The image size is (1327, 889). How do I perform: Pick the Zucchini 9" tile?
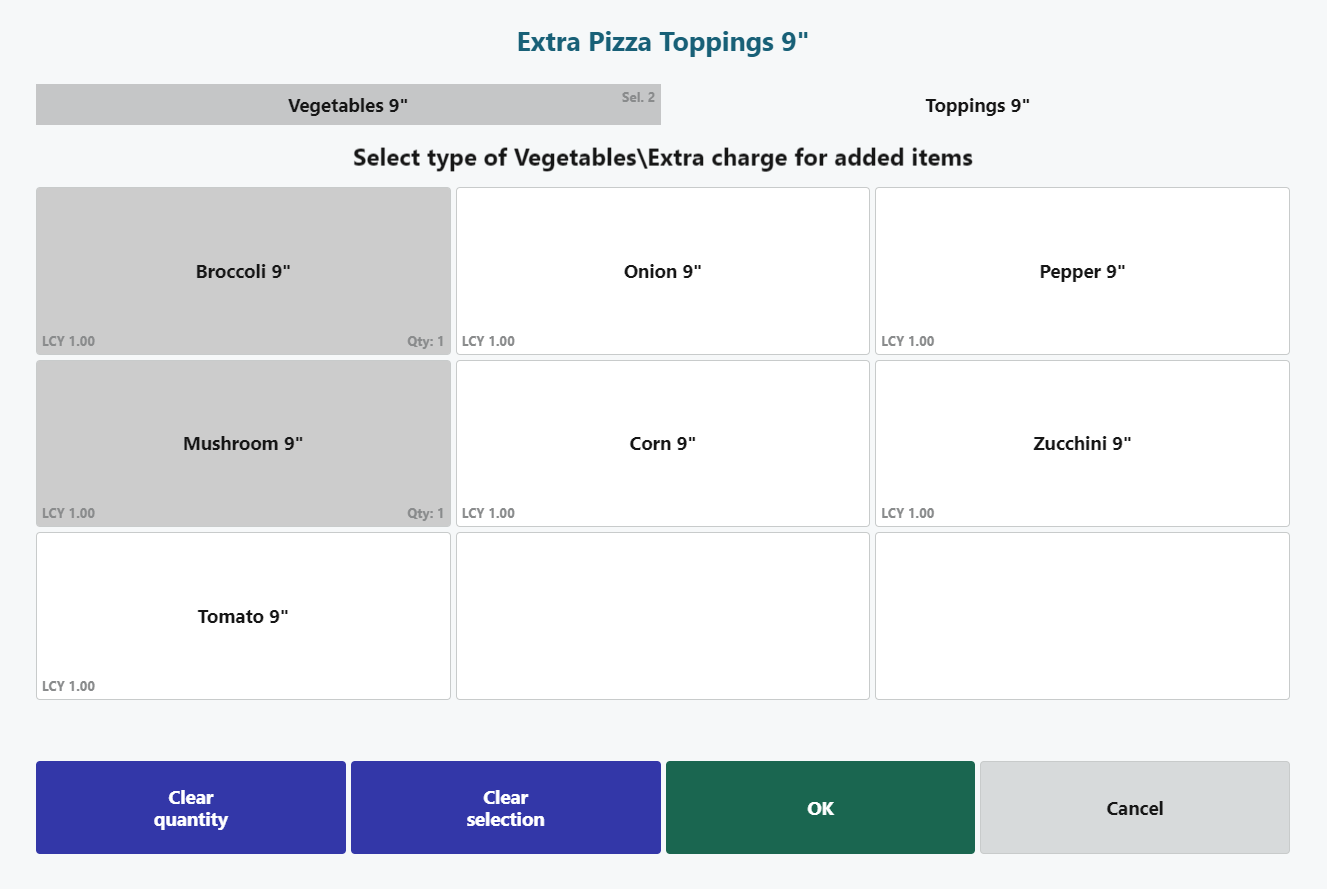pos(1082,443)
